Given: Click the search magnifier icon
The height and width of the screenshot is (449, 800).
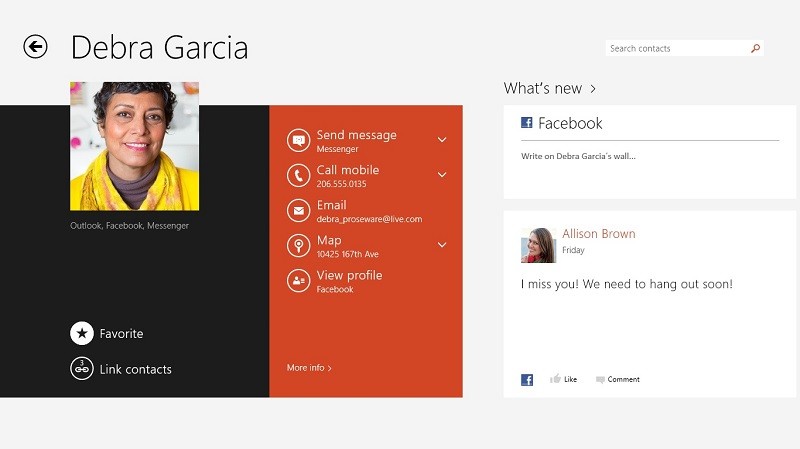Looking at the screenshot, I should (x=755, y=48).
